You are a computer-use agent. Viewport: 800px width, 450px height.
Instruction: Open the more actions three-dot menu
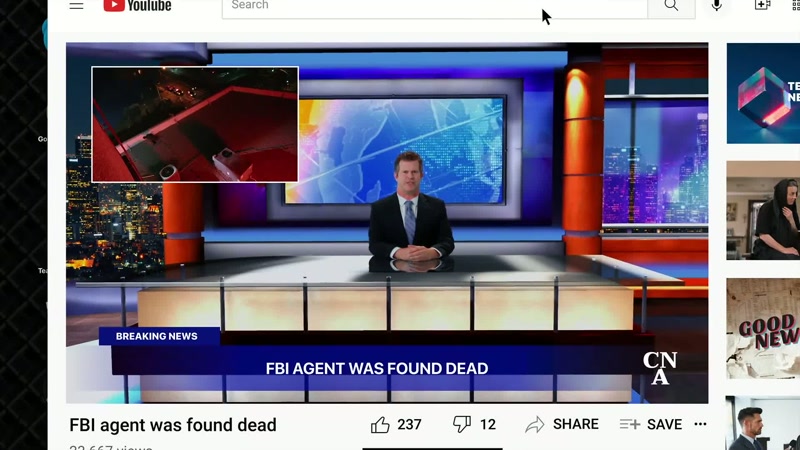click(x=701, y=424)
